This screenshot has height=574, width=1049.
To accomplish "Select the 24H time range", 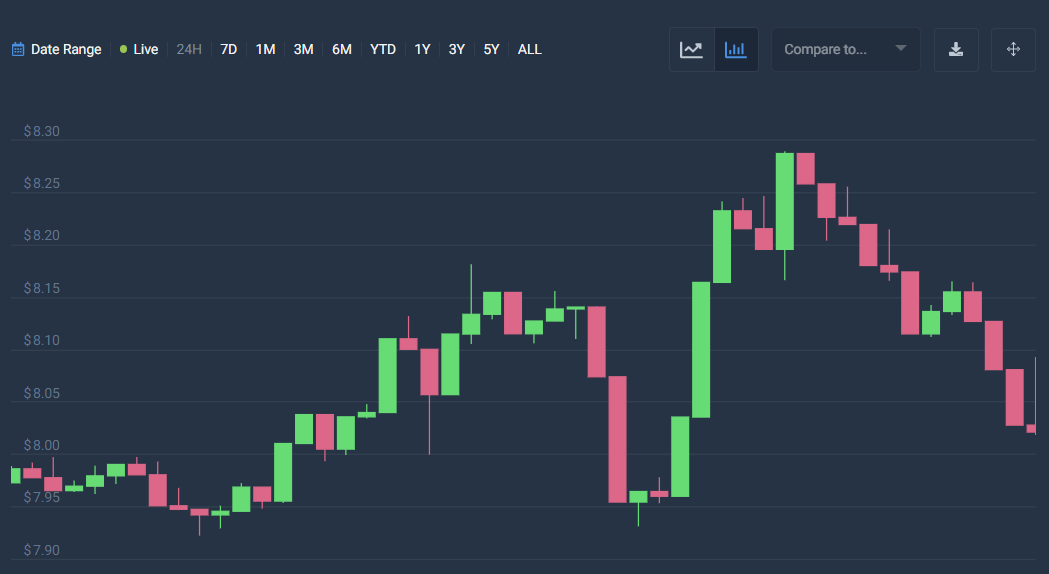I will (189, 49).
